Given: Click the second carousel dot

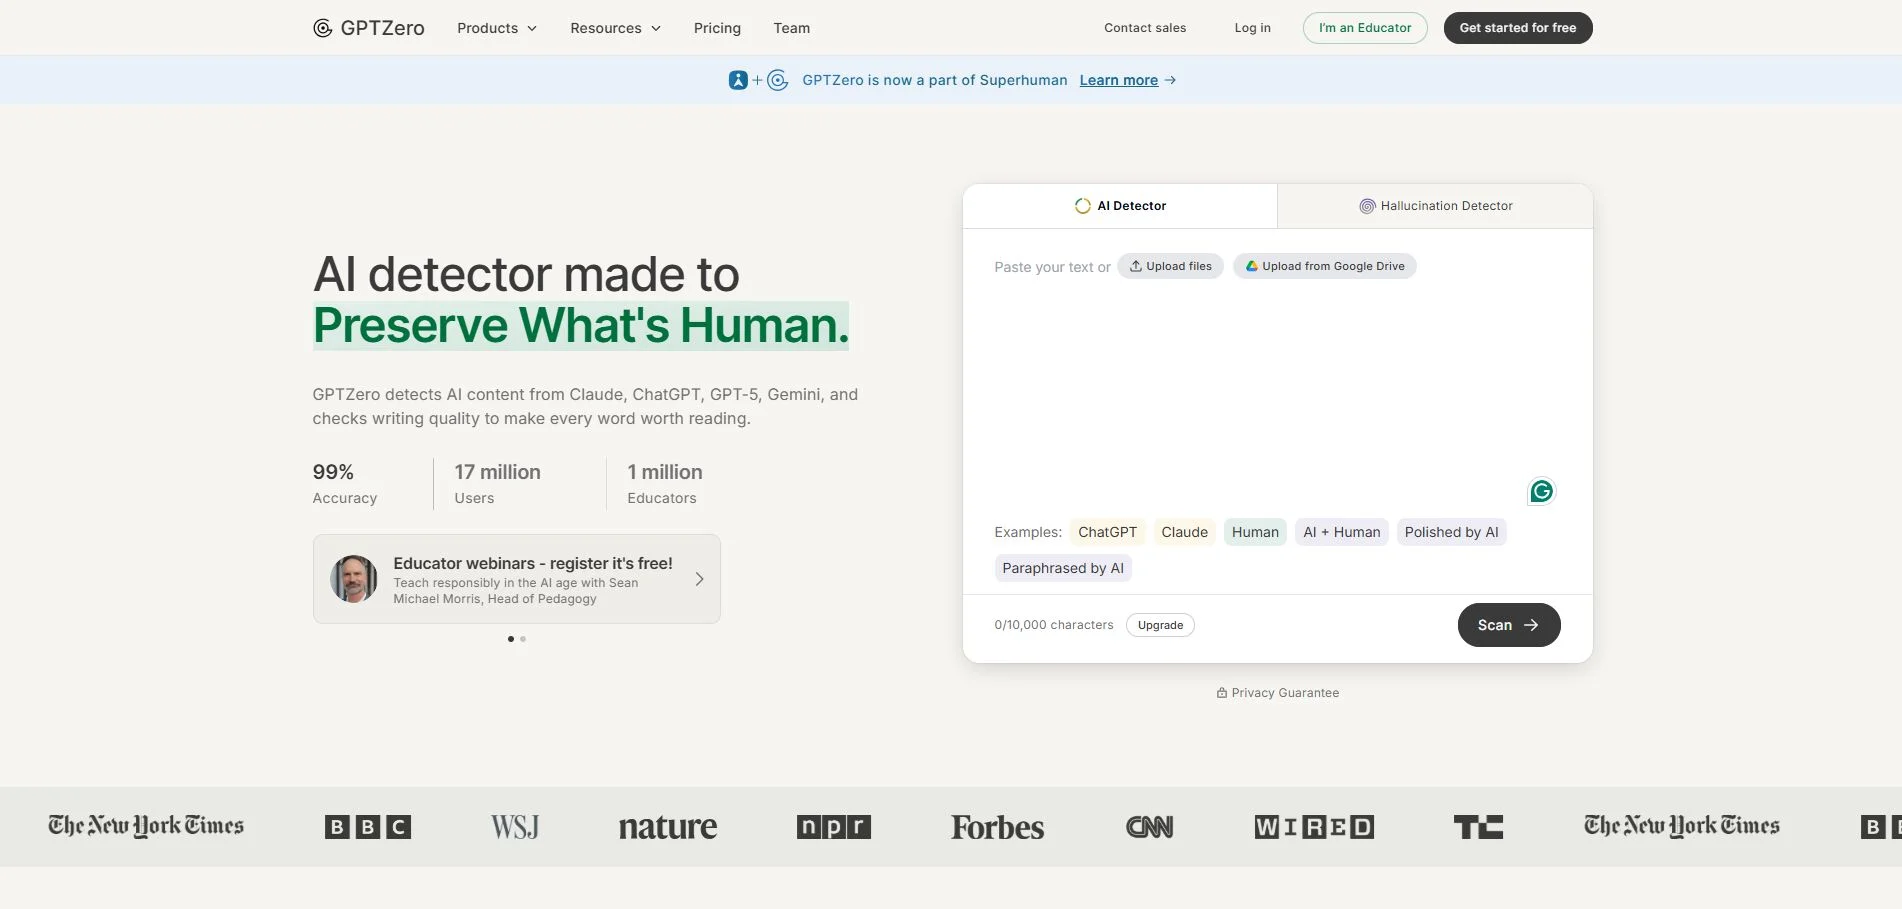Looking at the screenshot, I should pyautogui.click(x=523, y=639).
